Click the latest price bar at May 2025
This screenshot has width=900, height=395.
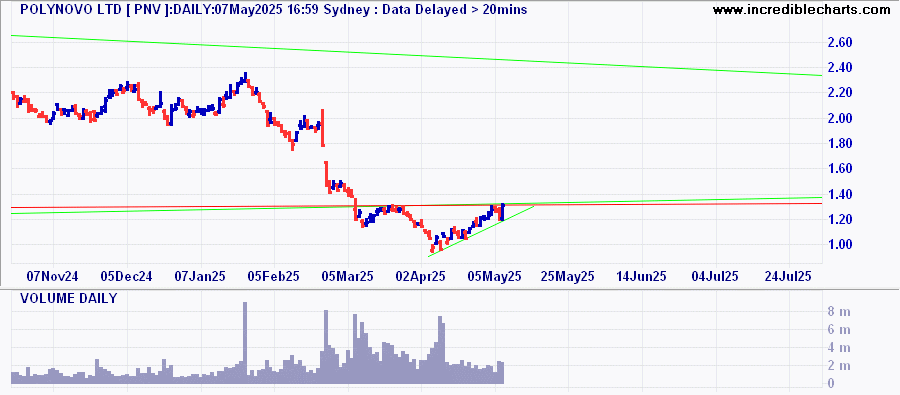point(502,212)
